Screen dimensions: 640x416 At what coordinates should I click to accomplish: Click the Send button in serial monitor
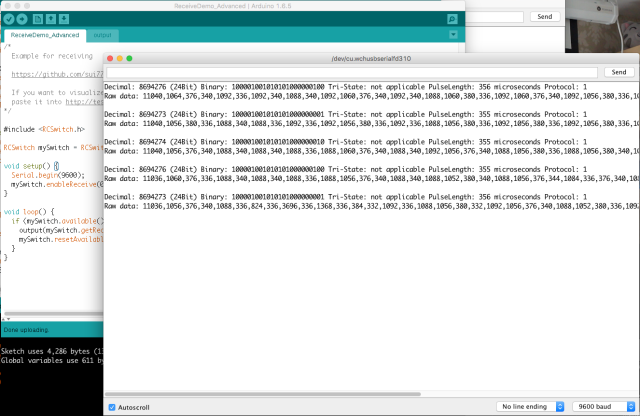(x=619, y=72)
